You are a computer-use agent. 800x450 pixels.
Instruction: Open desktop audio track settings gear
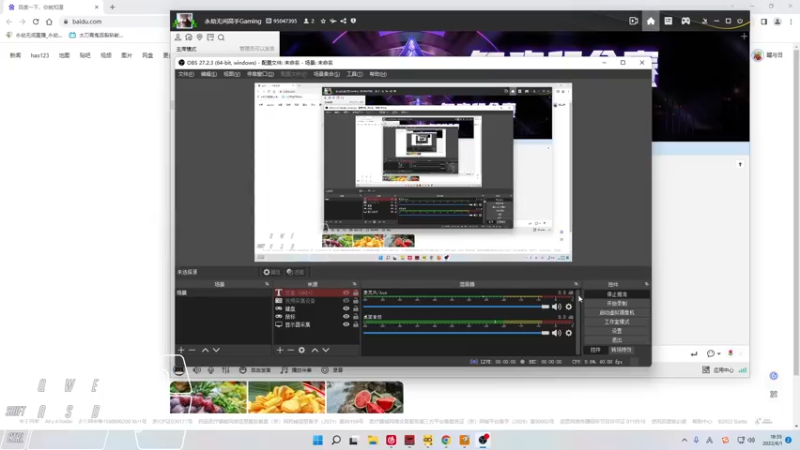pyautogui.click(x=569, y=333)
